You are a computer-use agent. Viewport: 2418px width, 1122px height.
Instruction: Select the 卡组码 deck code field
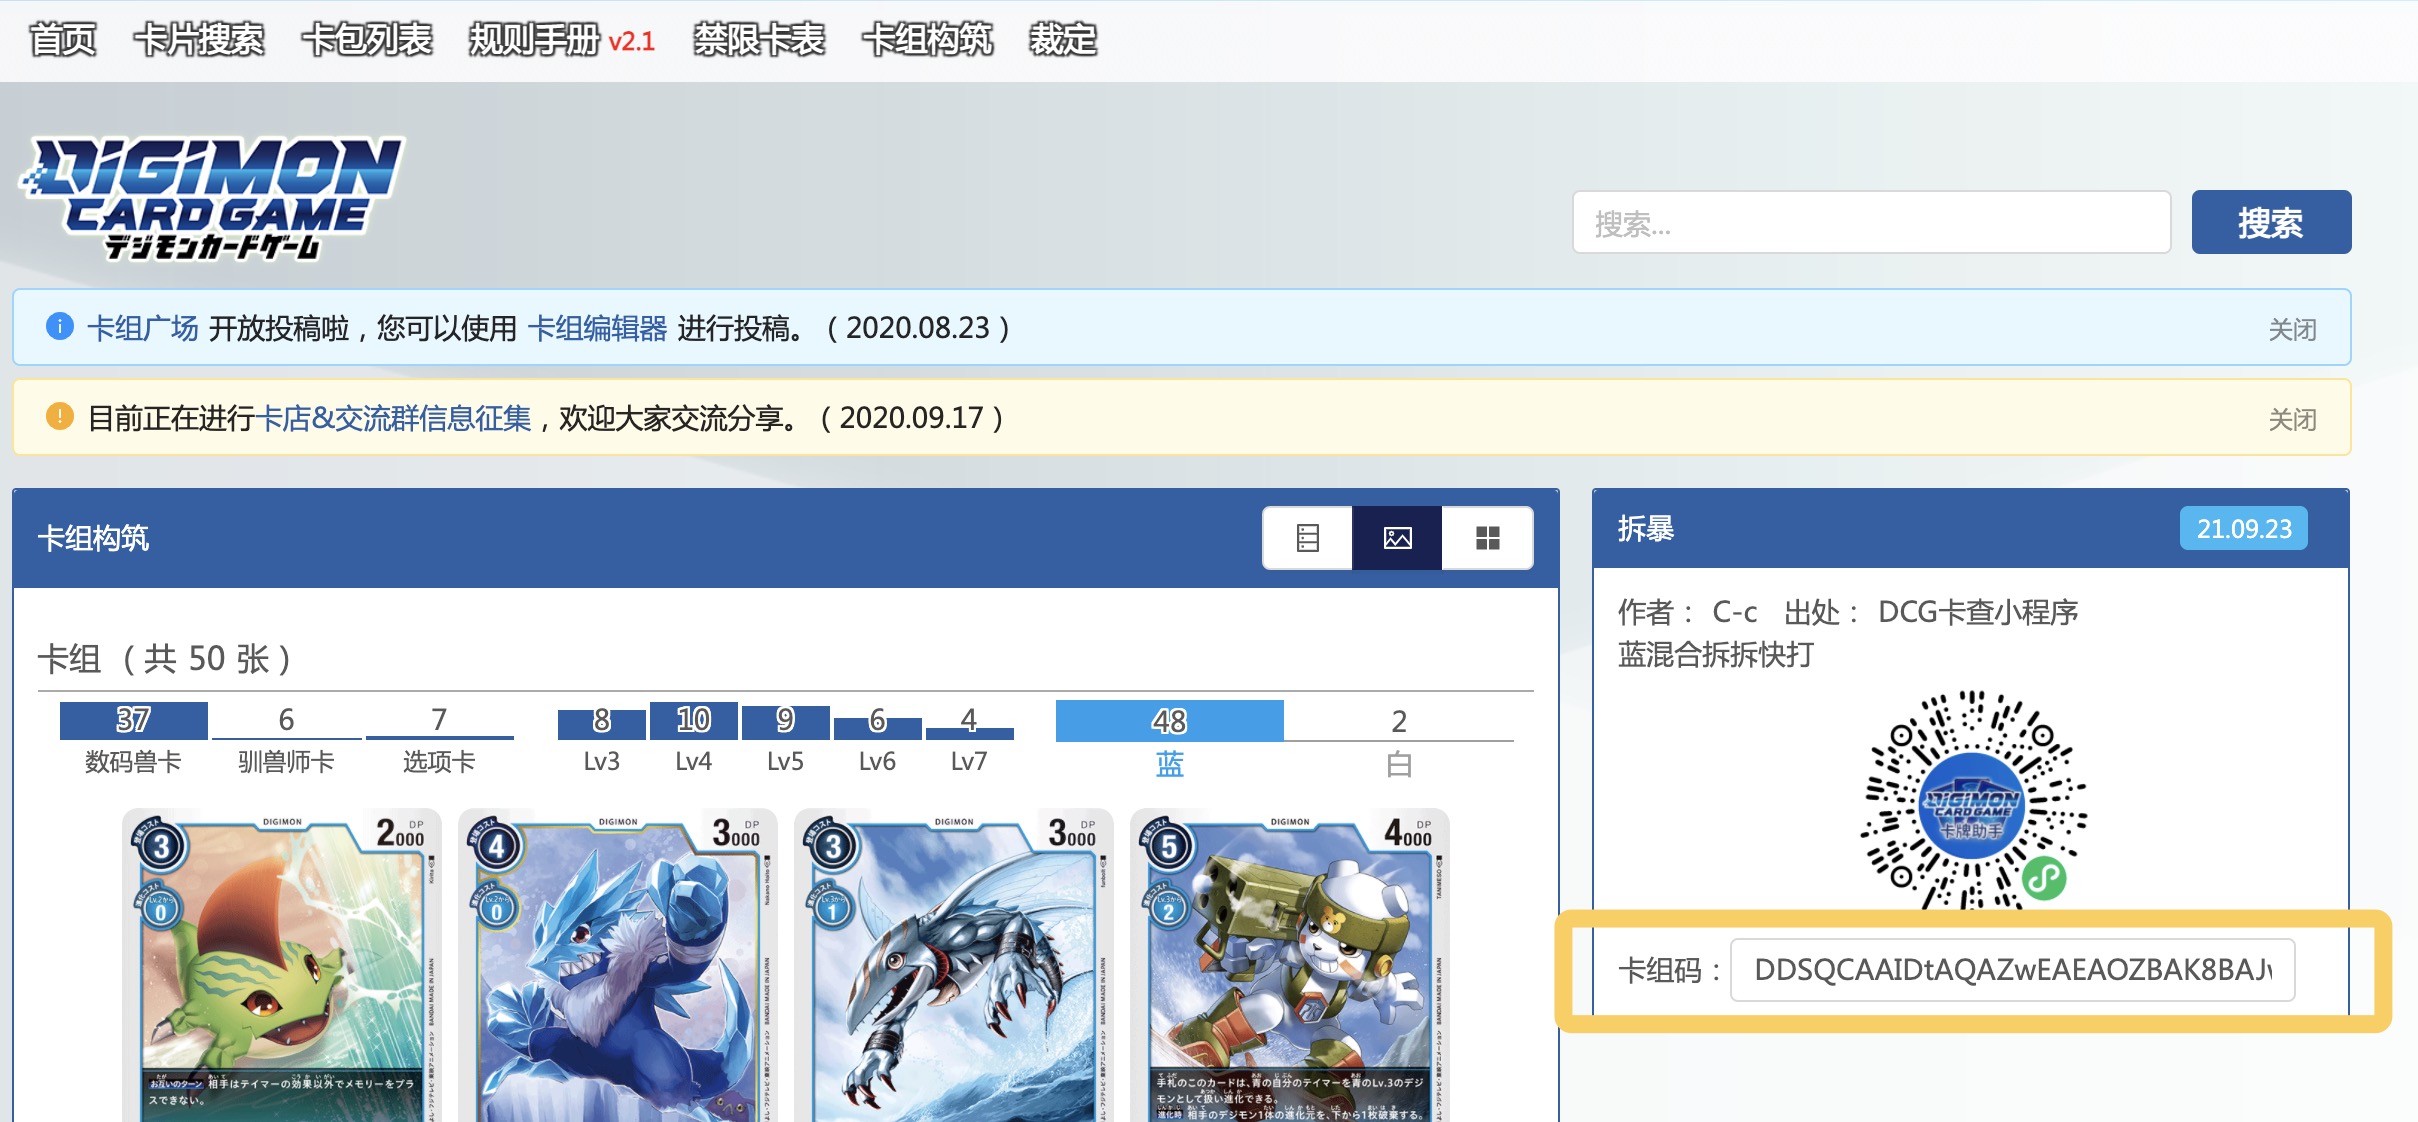tap(2012, 970)
